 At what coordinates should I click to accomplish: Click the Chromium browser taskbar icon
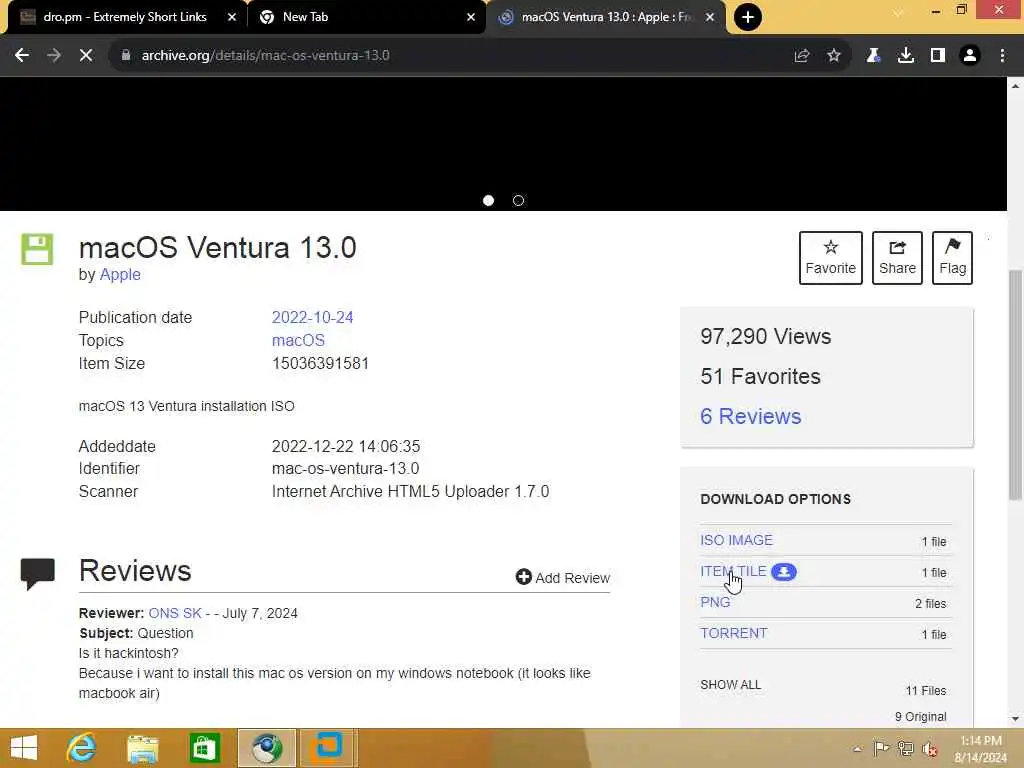[x=266, y=748]
